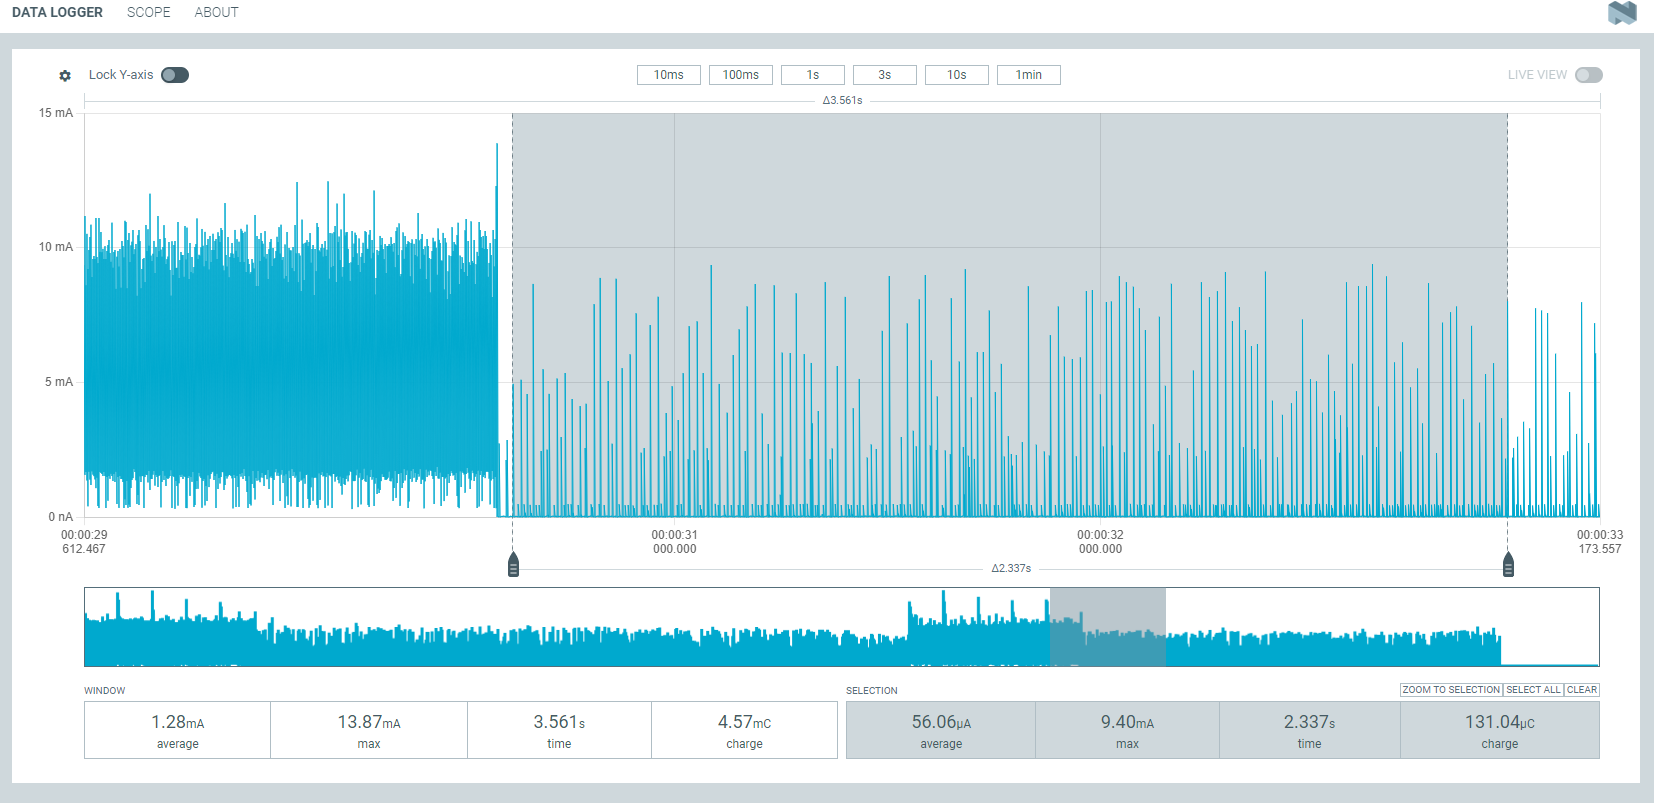Click the highlighted window in overview minimap
The width and height of the screenshot is (1654, 803).
click(x=1107, y=627)
